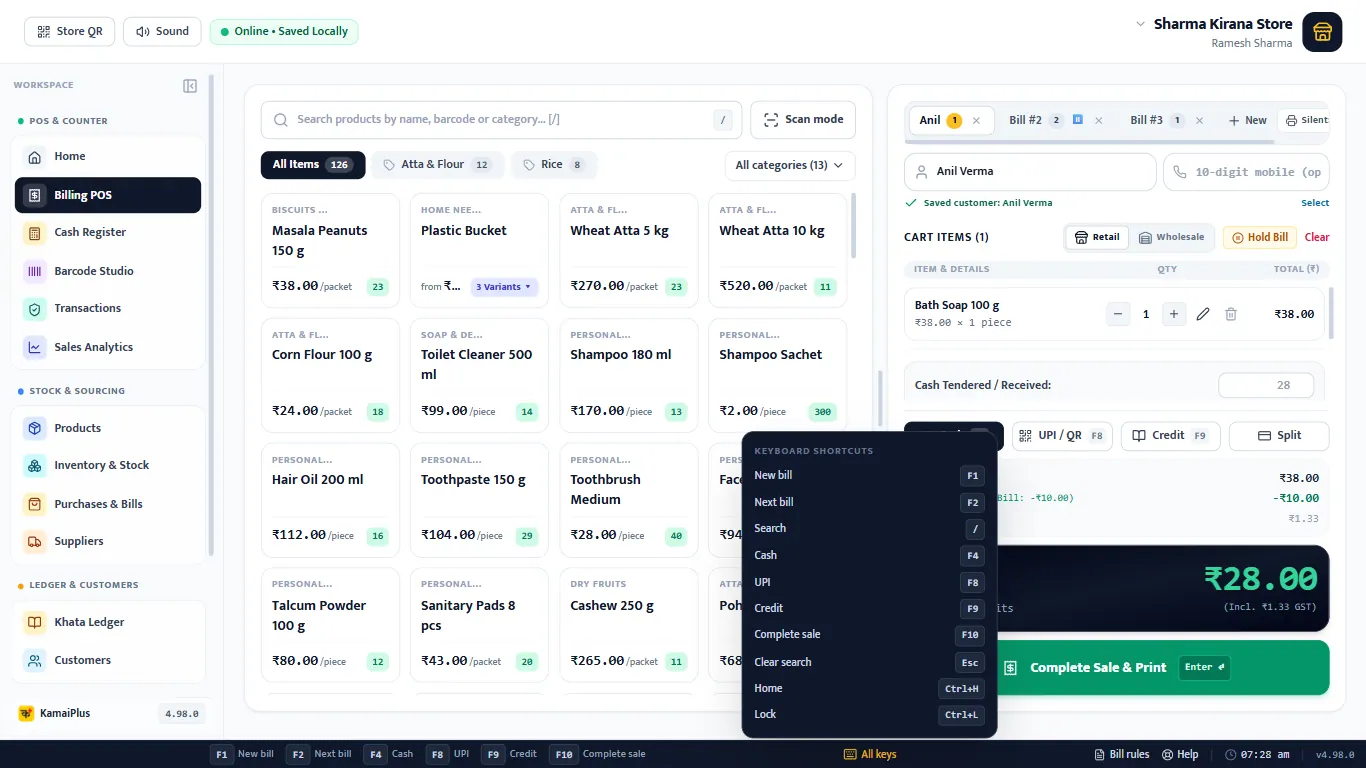The width and height of the screenshot is (1366, 768).
Task: Open Billing POS in the sidebar
Action: click(108, 195)
